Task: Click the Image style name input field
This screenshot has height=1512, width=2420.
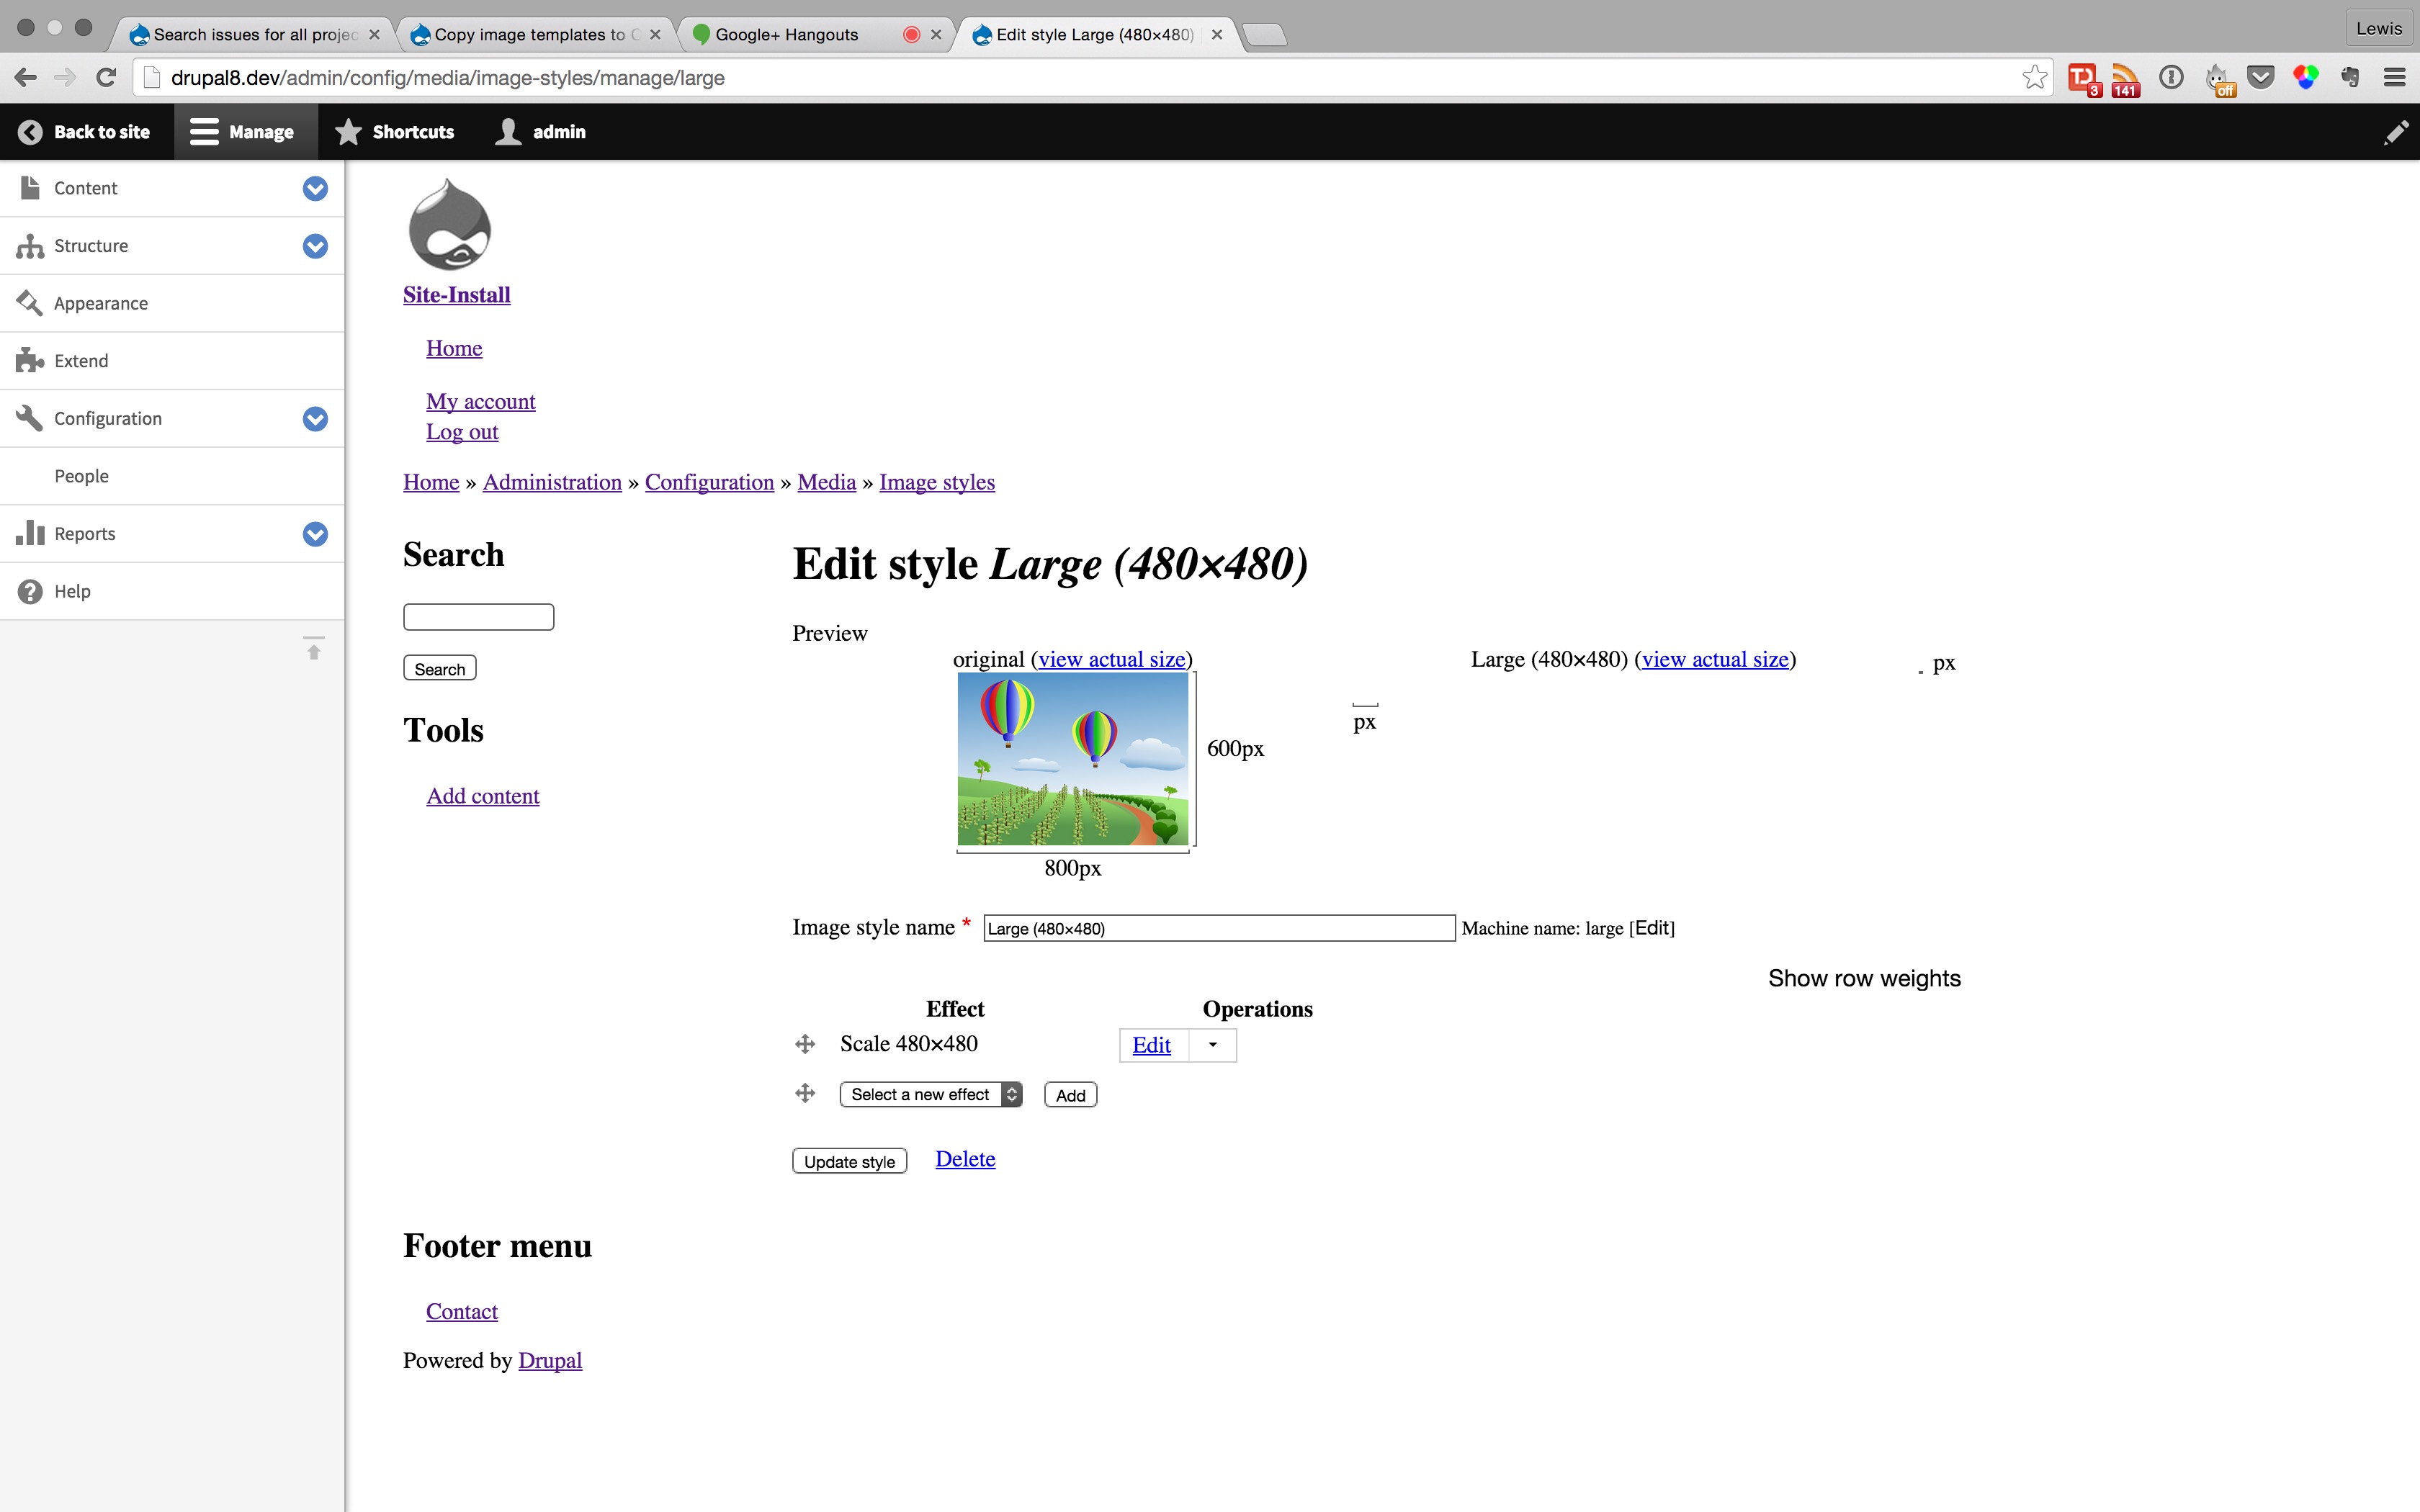Action: point(1219,928)
